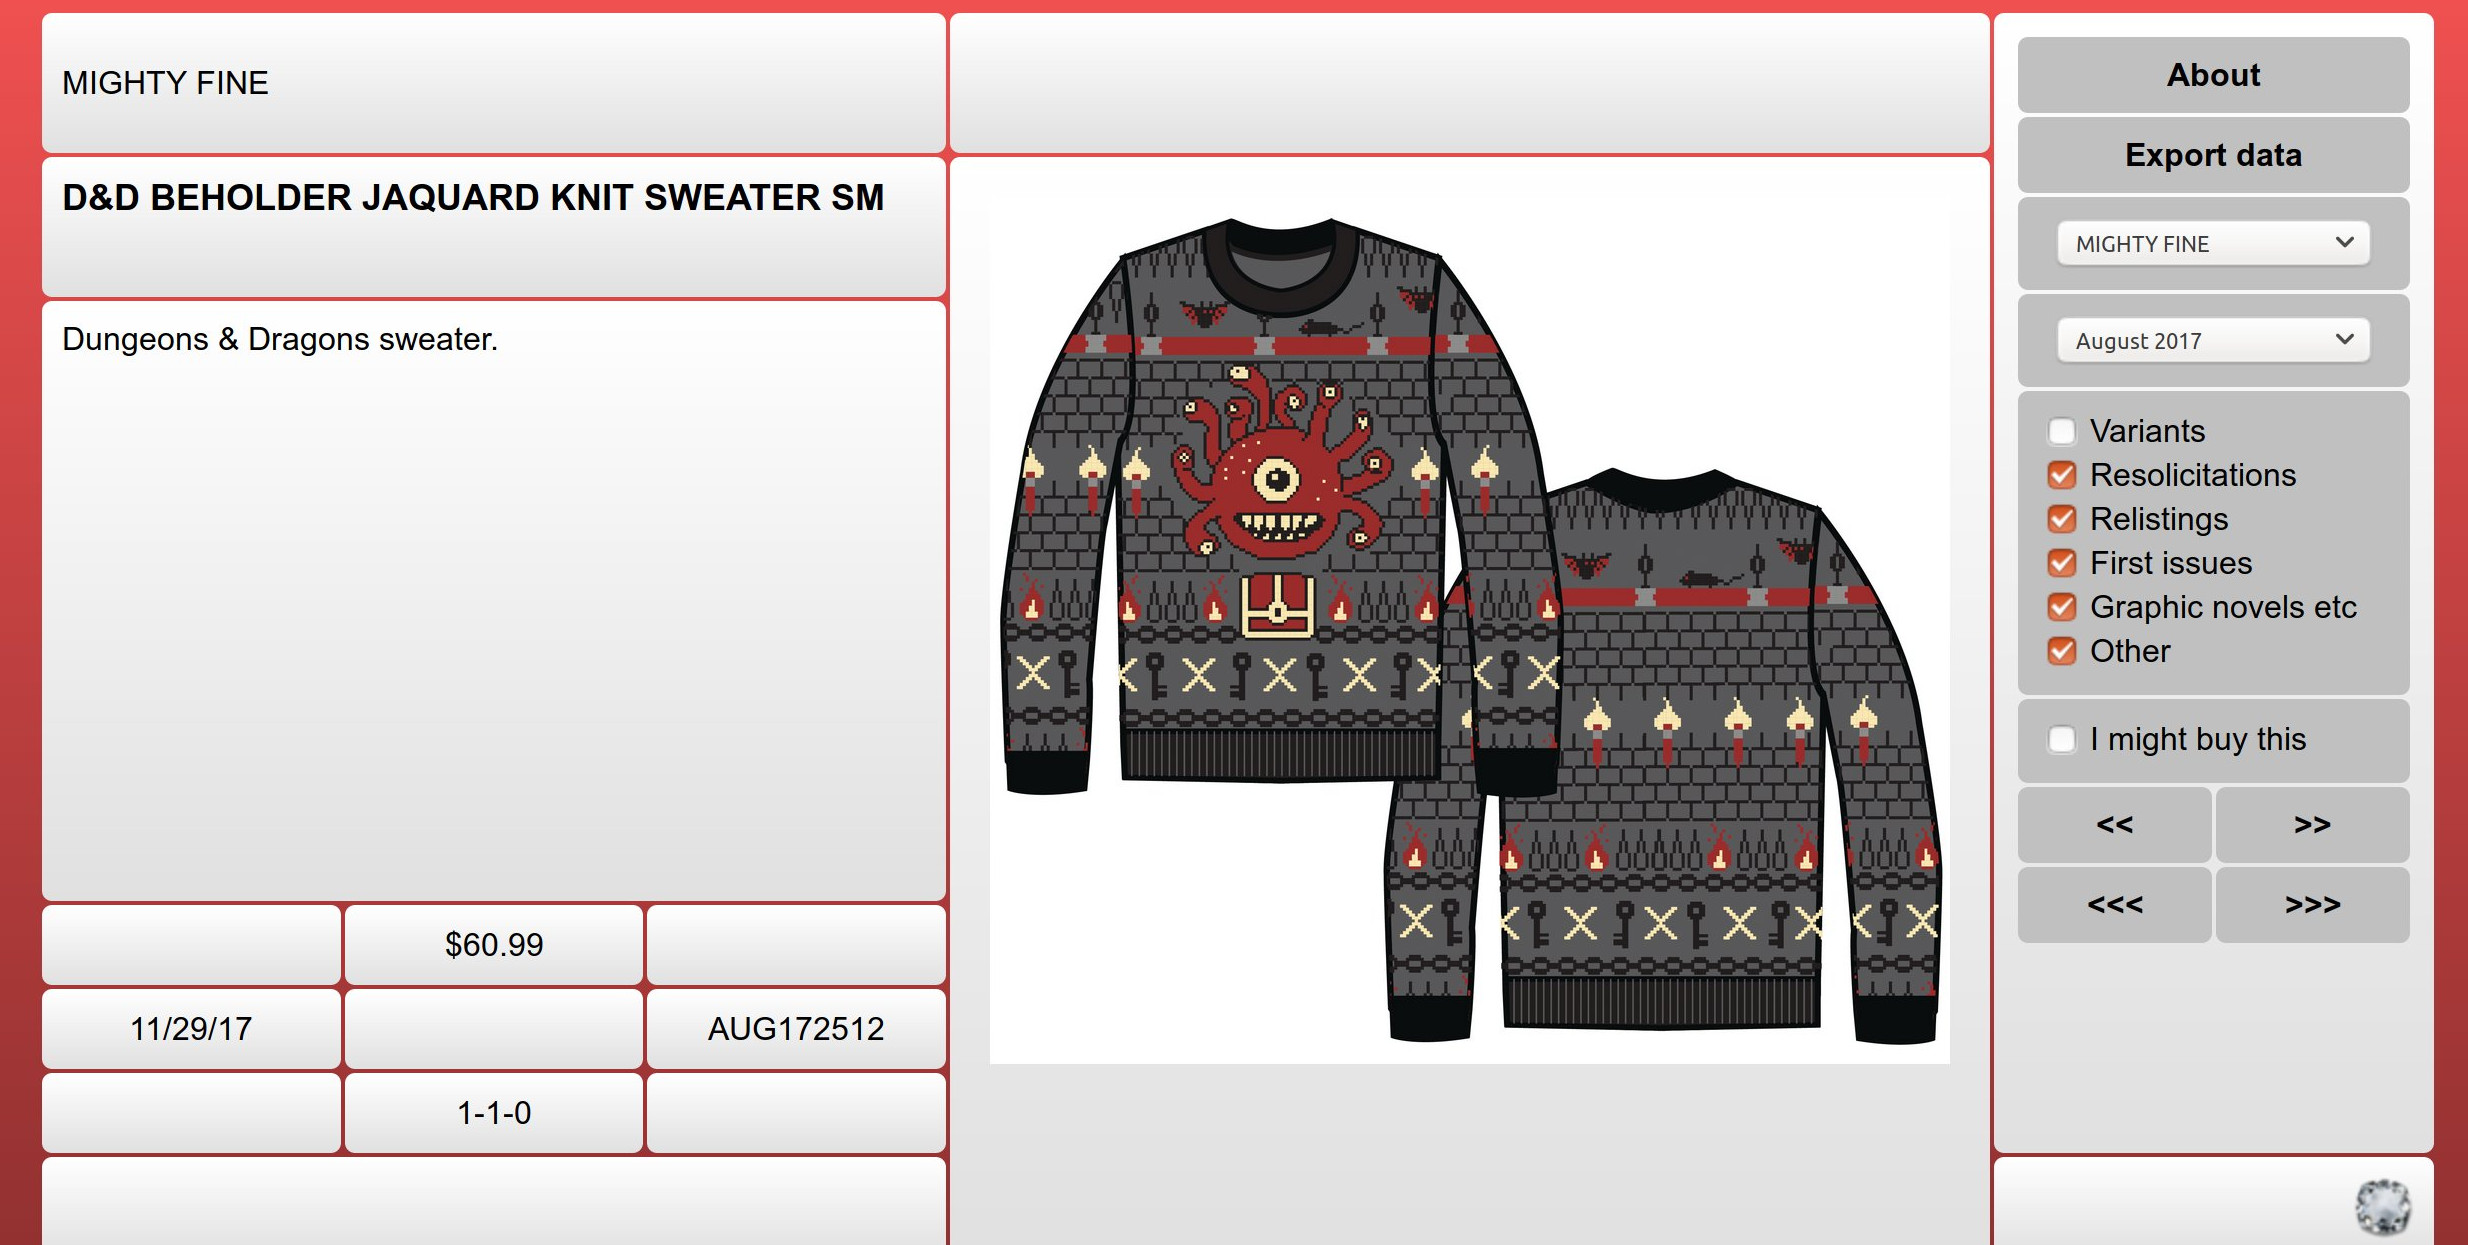Enable the Variants checkbox
The height and width of the screenshot is (1245, 2468).
[2062, 431]
